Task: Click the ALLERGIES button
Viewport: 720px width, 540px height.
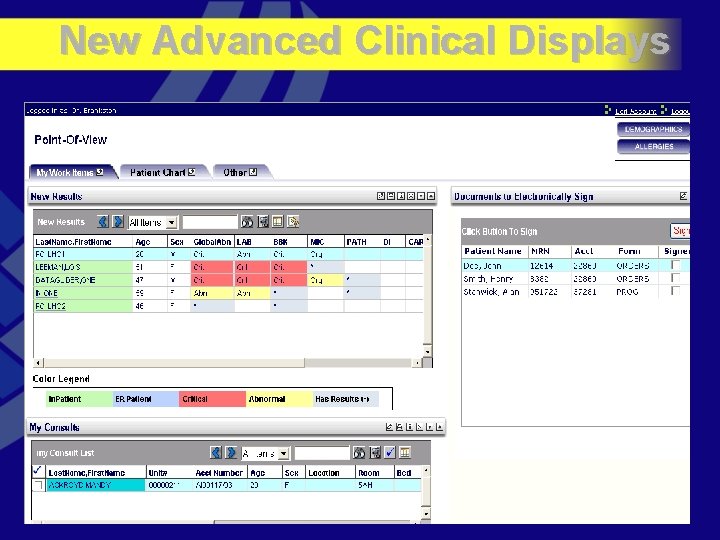Action: (653, 146)
